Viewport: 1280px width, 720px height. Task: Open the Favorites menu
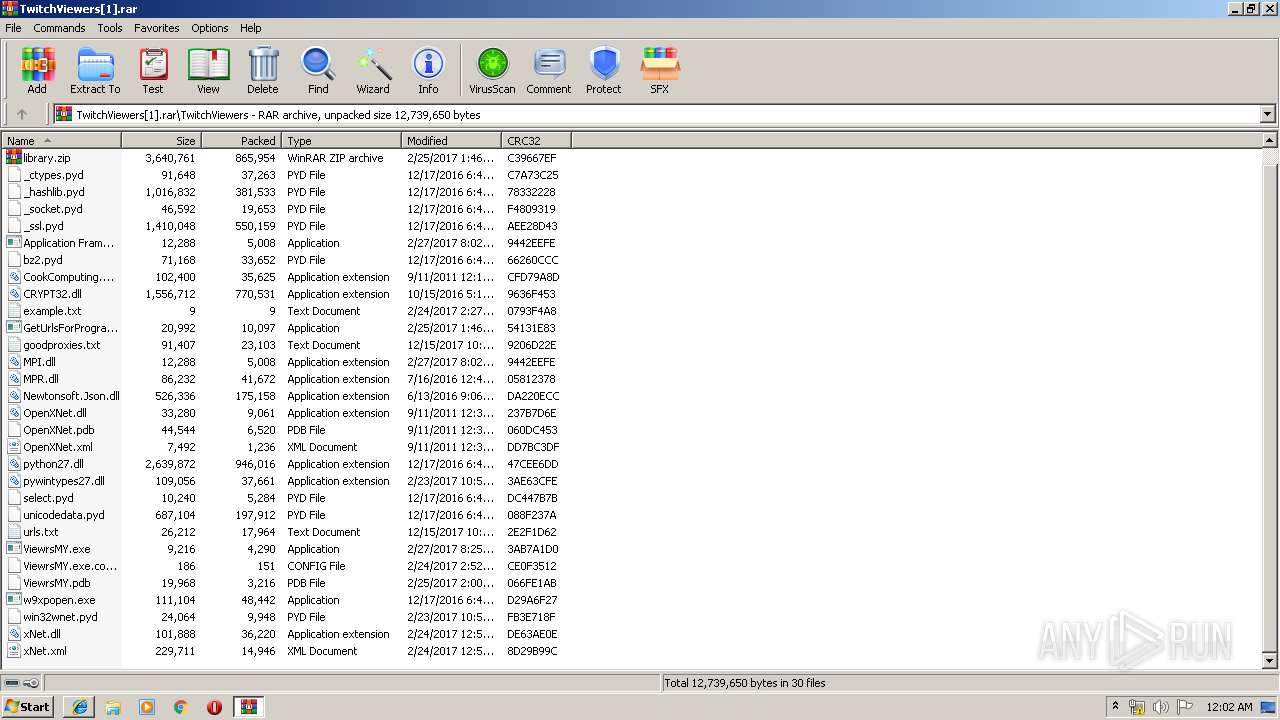point(157,28)
